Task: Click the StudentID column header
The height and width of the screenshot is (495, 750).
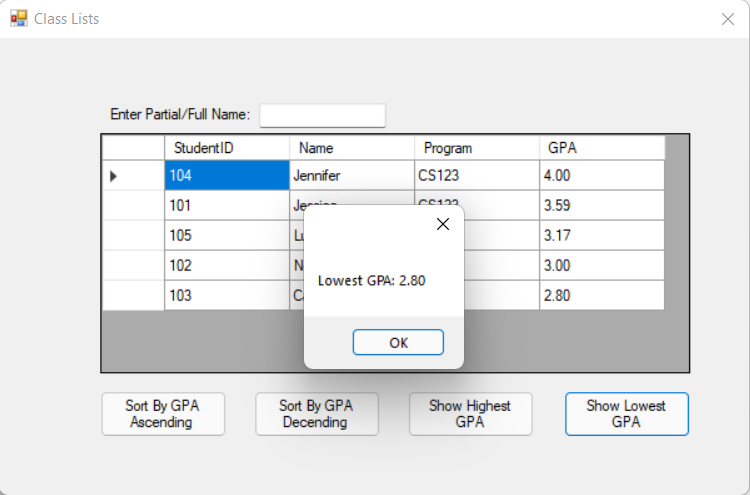Action: point(227,148)
